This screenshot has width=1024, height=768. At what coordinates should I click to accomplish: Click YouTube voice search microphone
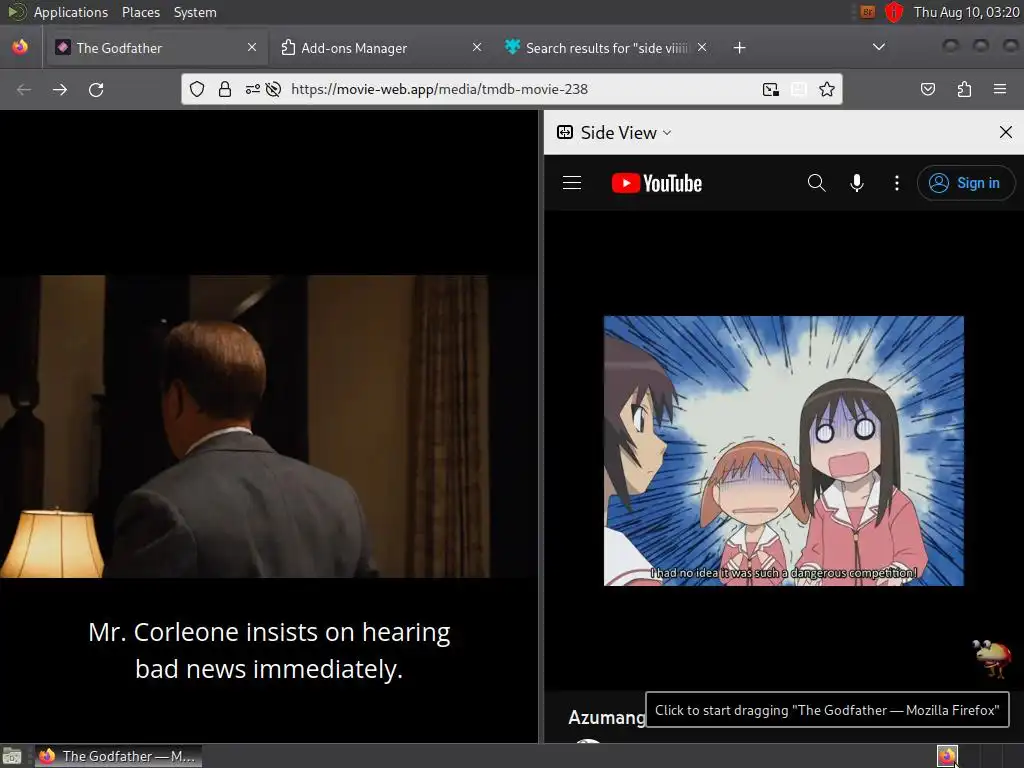[857, 183]
